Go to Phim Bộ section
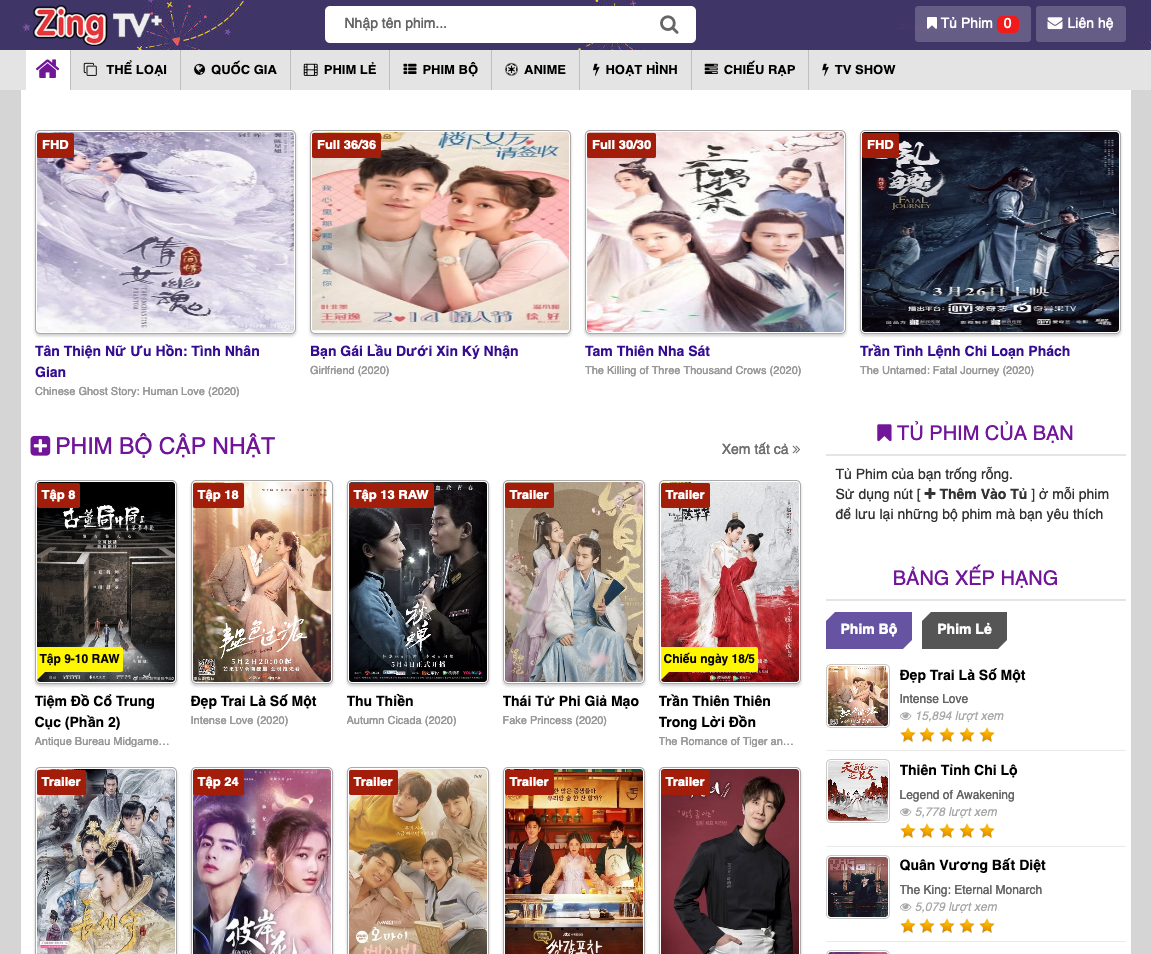Image resolution: width=1151 pixels, height=954 pixels. pyautogui.click(x=440, y=70)
